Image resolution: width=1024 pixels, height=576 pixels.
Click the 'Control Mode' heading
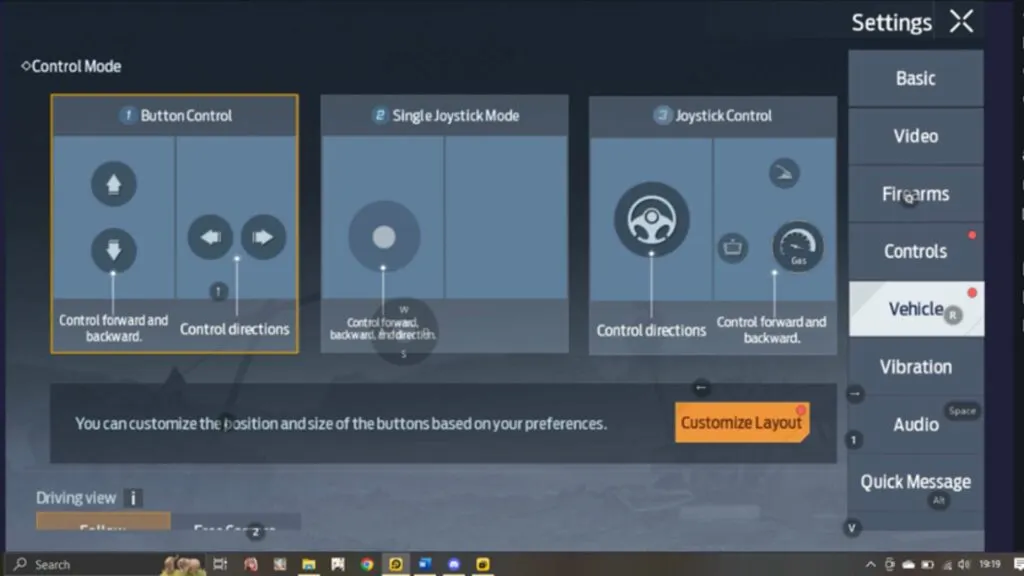click(x=76, y=66)
